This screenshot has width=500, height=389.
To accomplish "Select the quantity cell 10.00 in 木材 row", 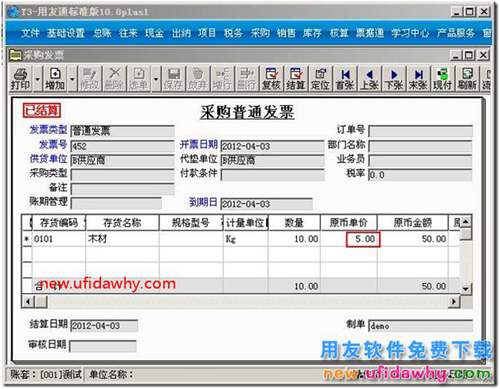I will tap(294, 239).
